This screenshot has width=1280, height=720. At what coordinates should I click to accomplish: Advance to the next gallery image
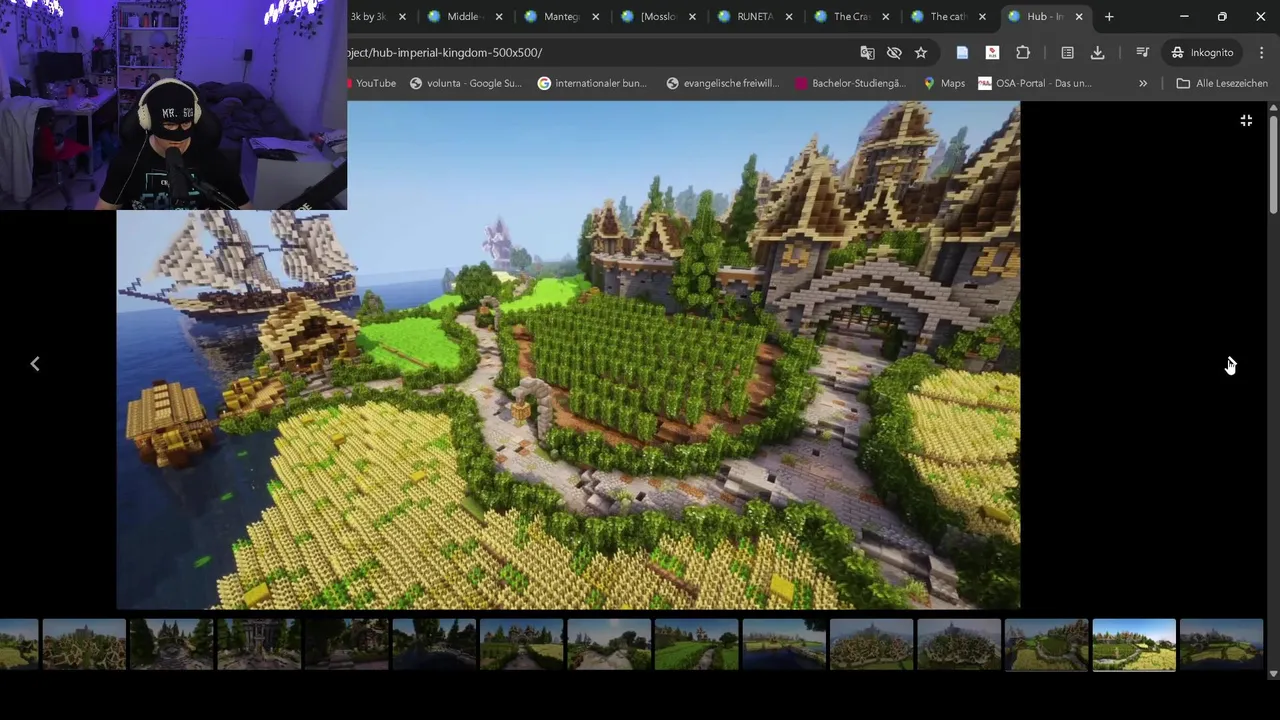(1230, 364)
